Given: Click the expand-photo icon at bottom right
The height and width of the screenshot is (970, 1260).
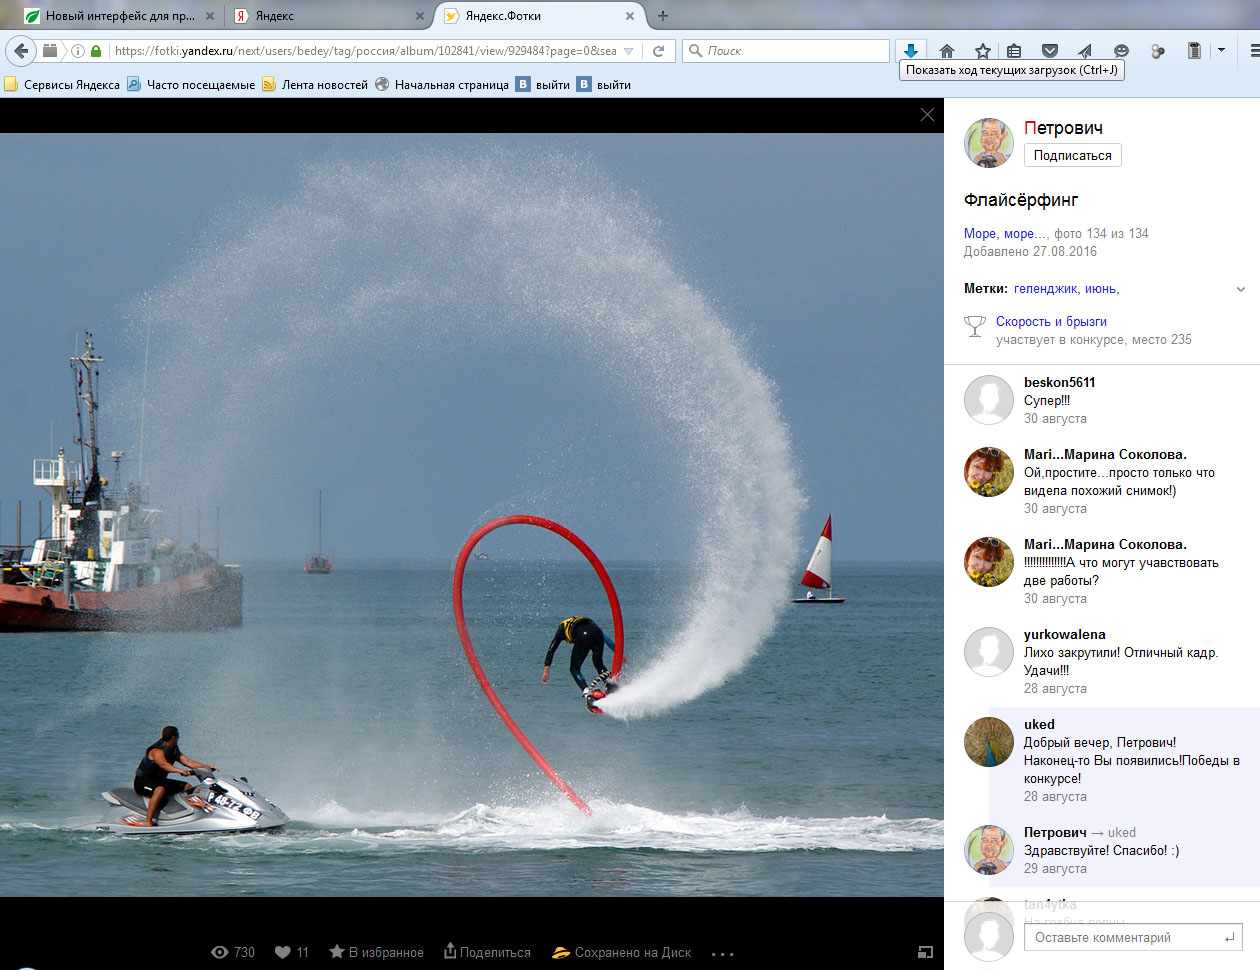Looking at the screenshot, I should tap(925, 952).
